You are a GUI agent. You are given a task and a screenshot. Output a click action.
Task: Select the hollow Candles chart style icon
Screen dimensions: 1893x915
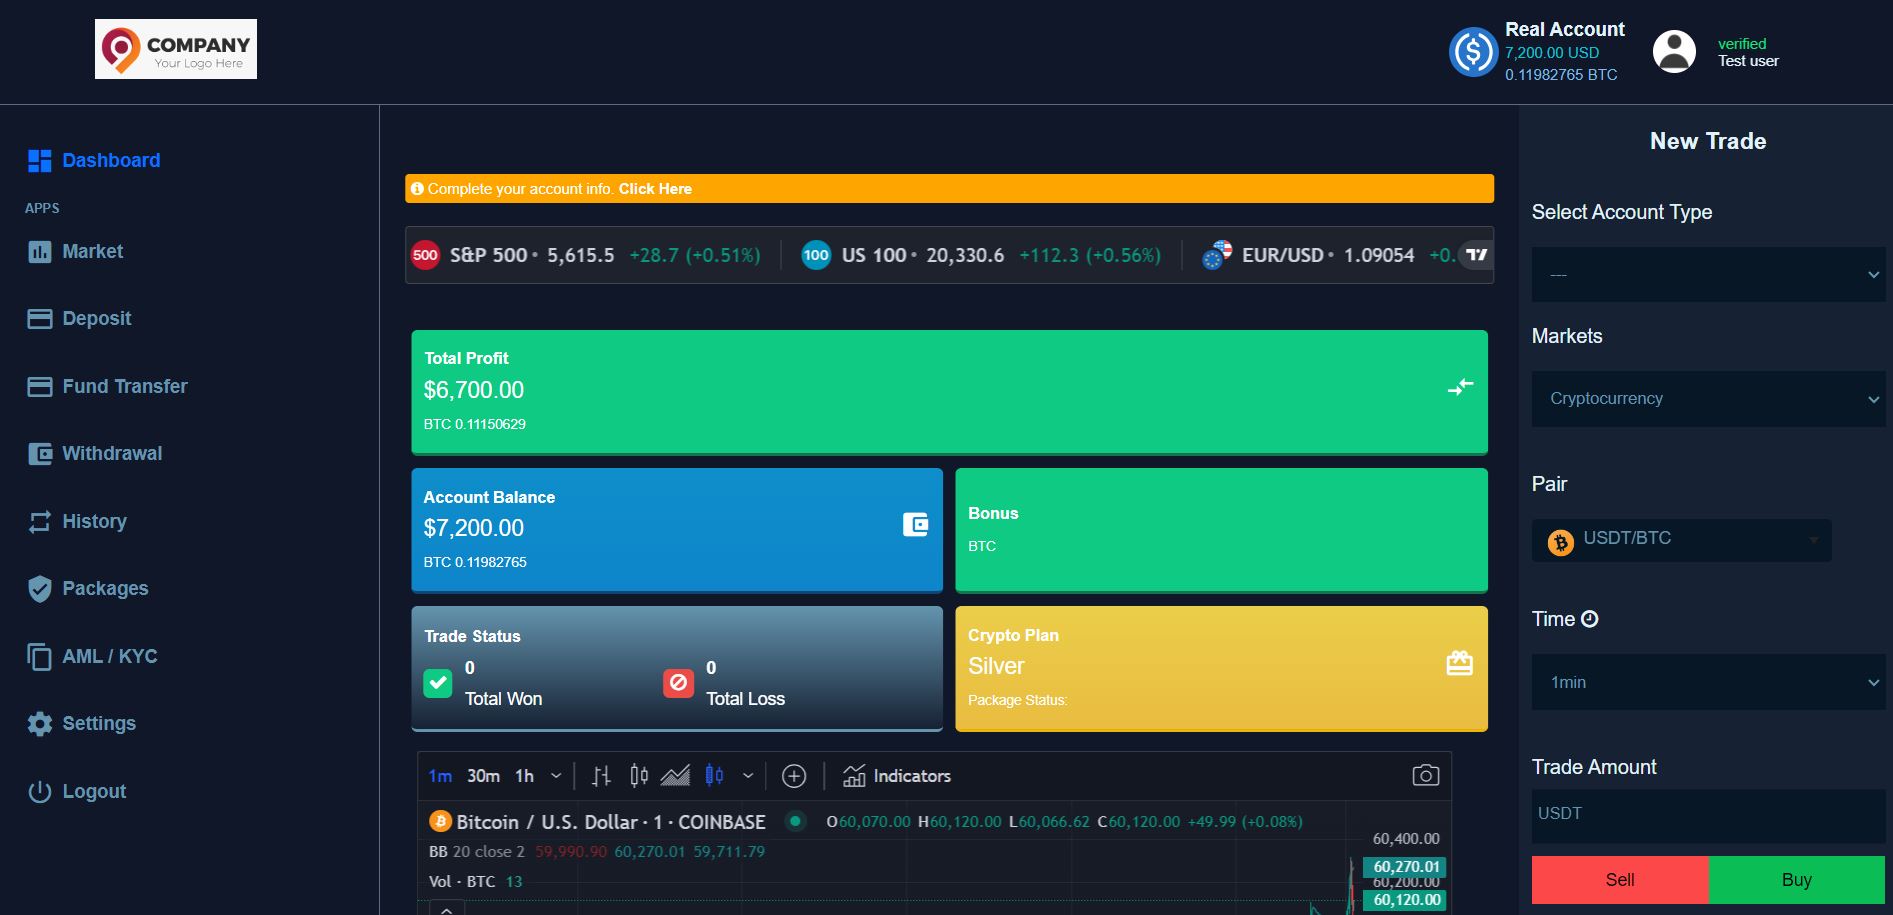(x=639, y=776)
